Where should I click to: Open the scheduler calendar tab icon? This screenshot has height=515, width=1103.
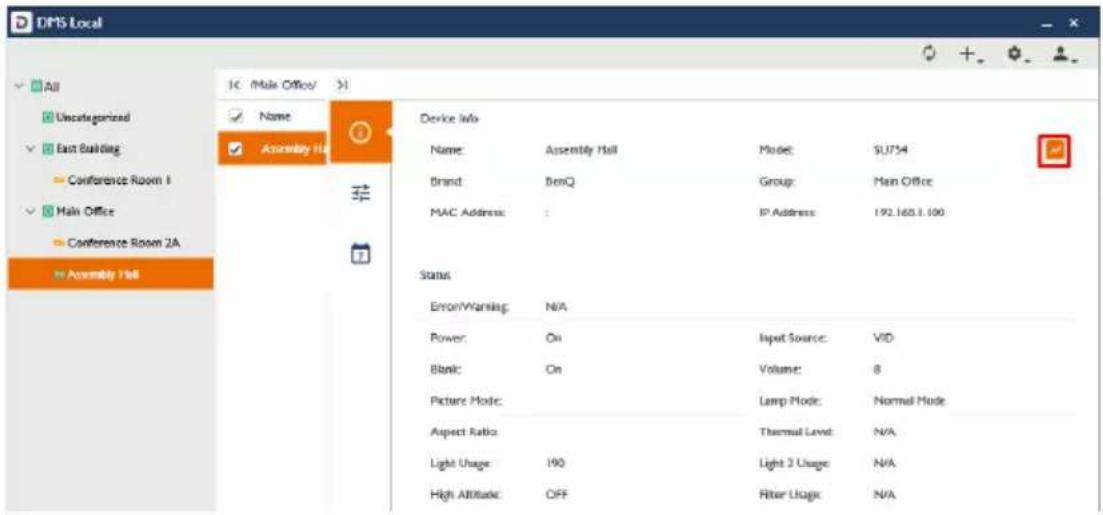[360, 253]
